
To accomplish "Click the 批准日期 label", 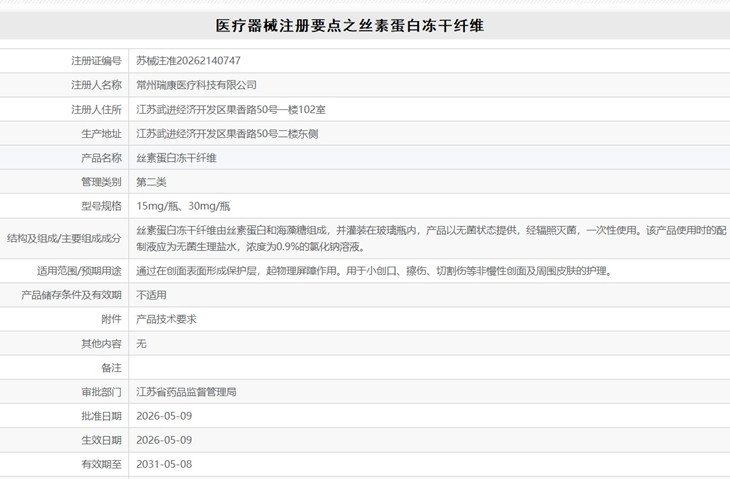I will 101,416.
